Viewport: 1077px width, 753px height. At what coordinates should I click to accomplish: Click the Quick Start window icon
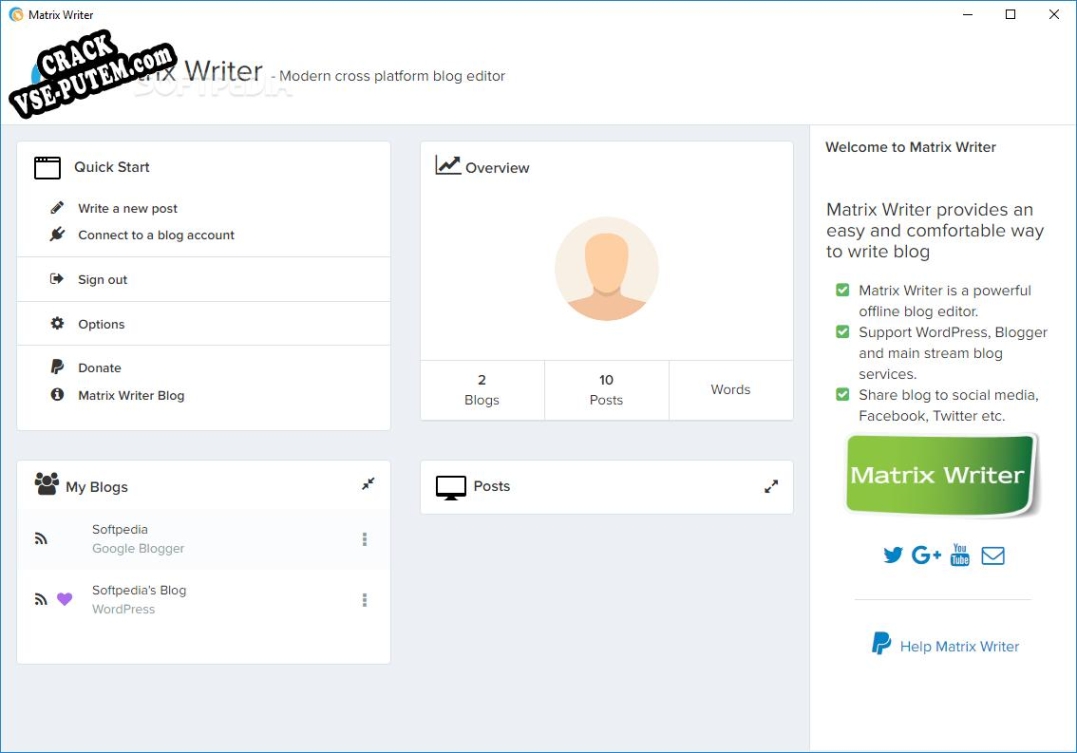[47, 168]
